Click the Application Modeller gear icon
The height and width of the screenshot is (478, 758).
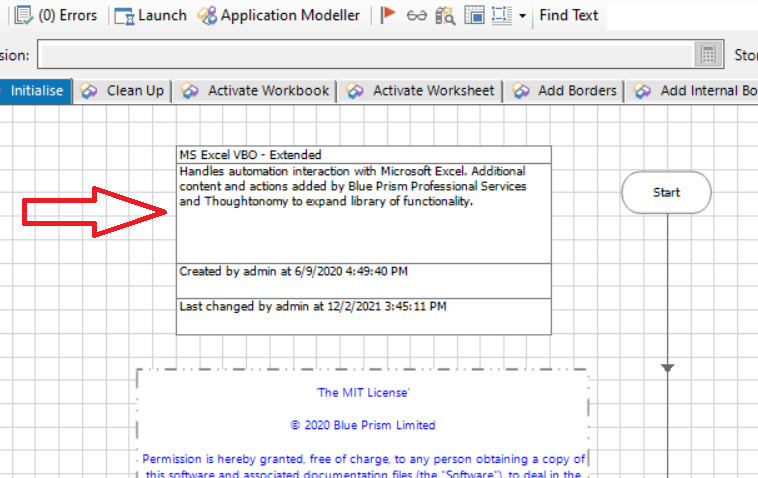207,15
